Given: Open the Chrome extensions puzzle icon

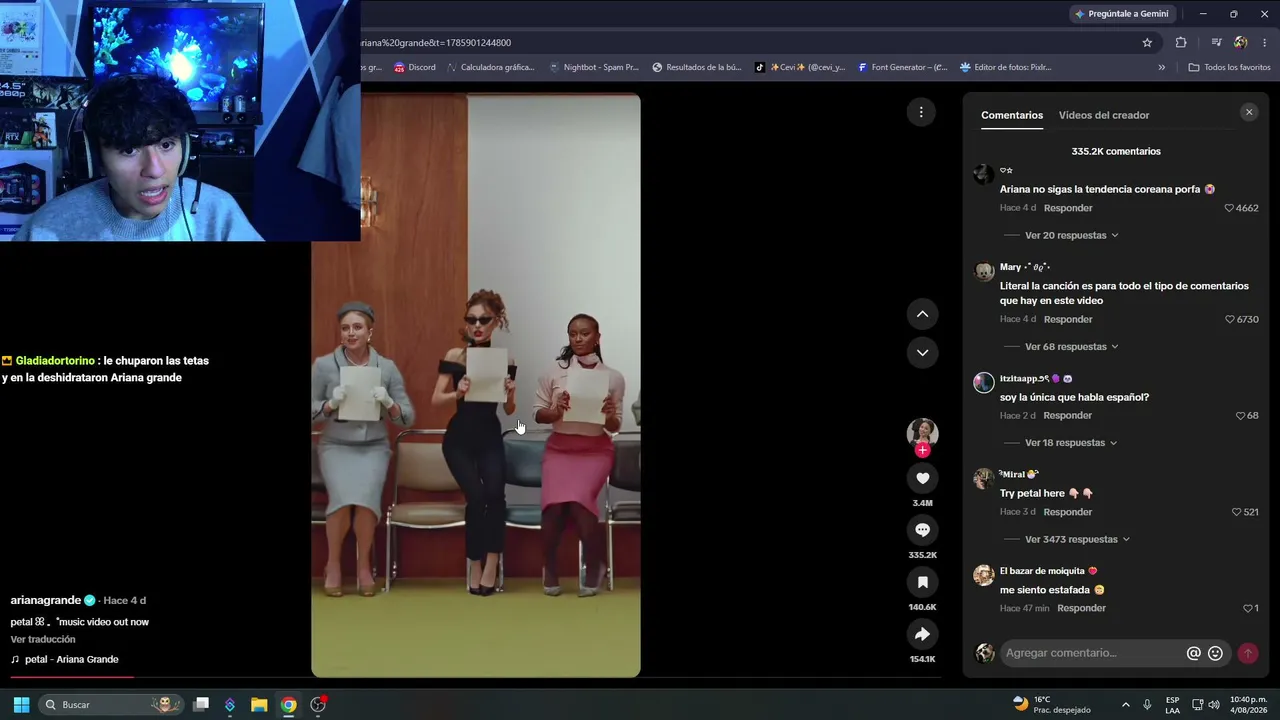Looking at the screenshot, I should [1181, 43].
